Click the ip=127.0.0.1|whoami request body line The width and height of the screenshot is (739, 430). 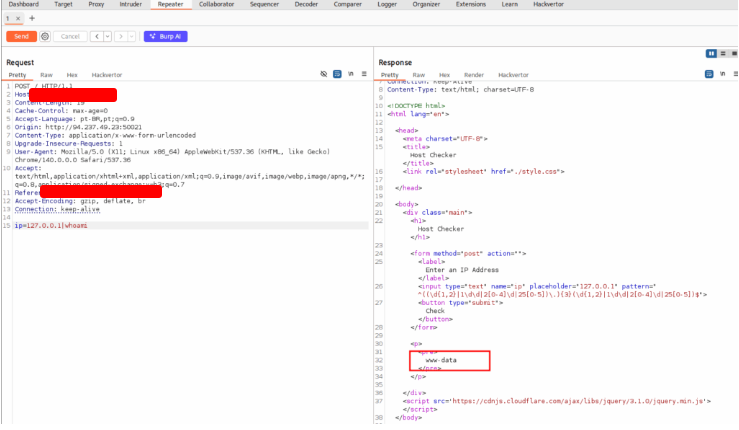coord(51,225)
